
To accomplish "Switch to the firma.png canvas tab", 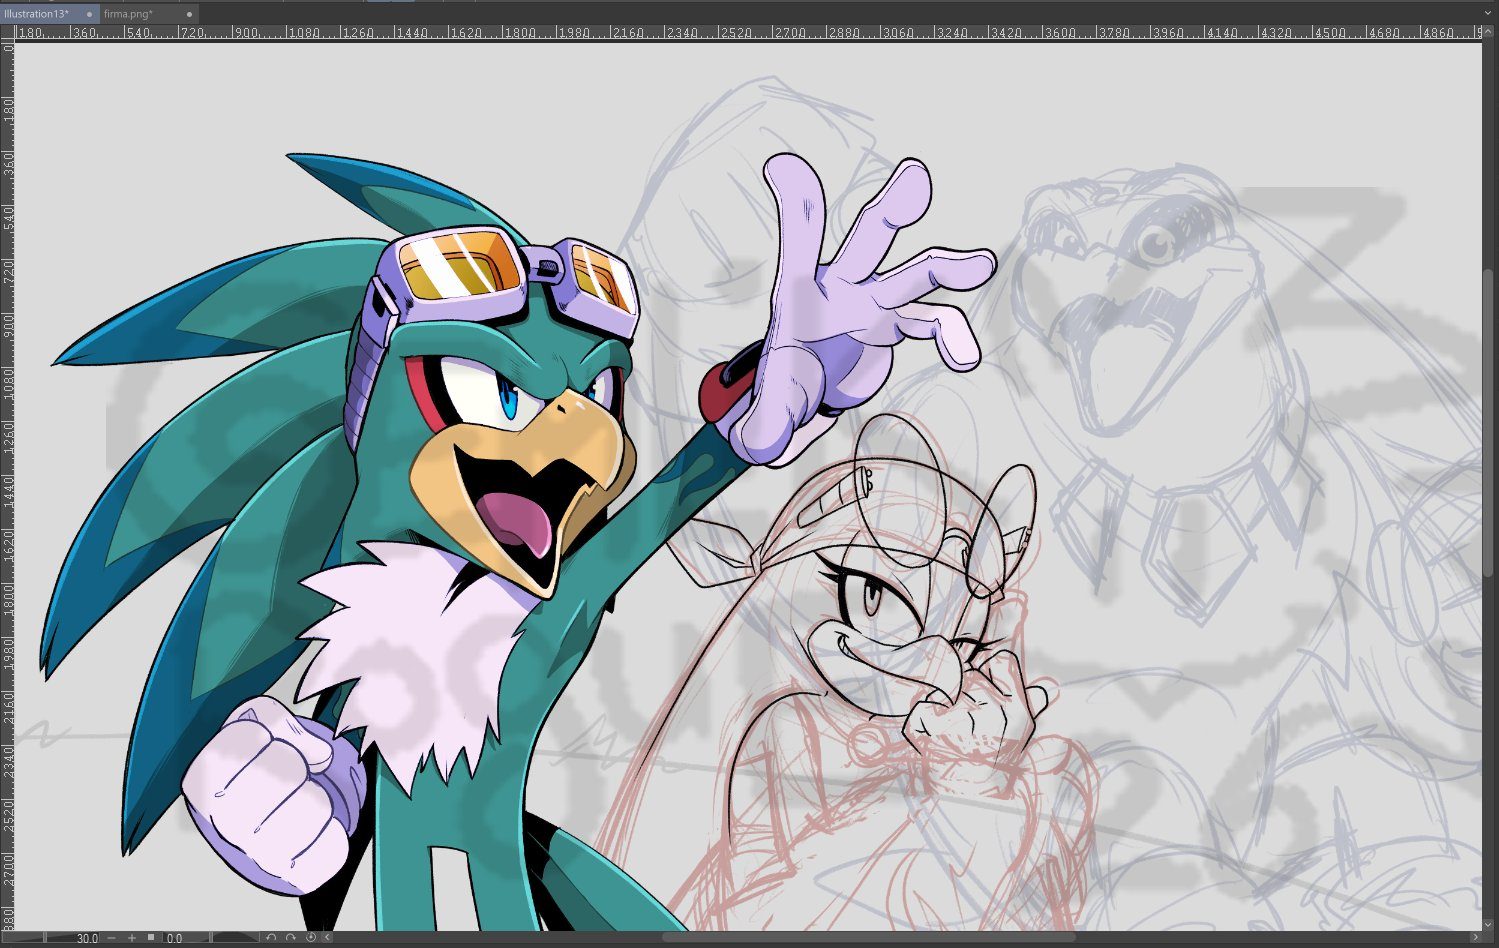I will (x=129, y=14).
